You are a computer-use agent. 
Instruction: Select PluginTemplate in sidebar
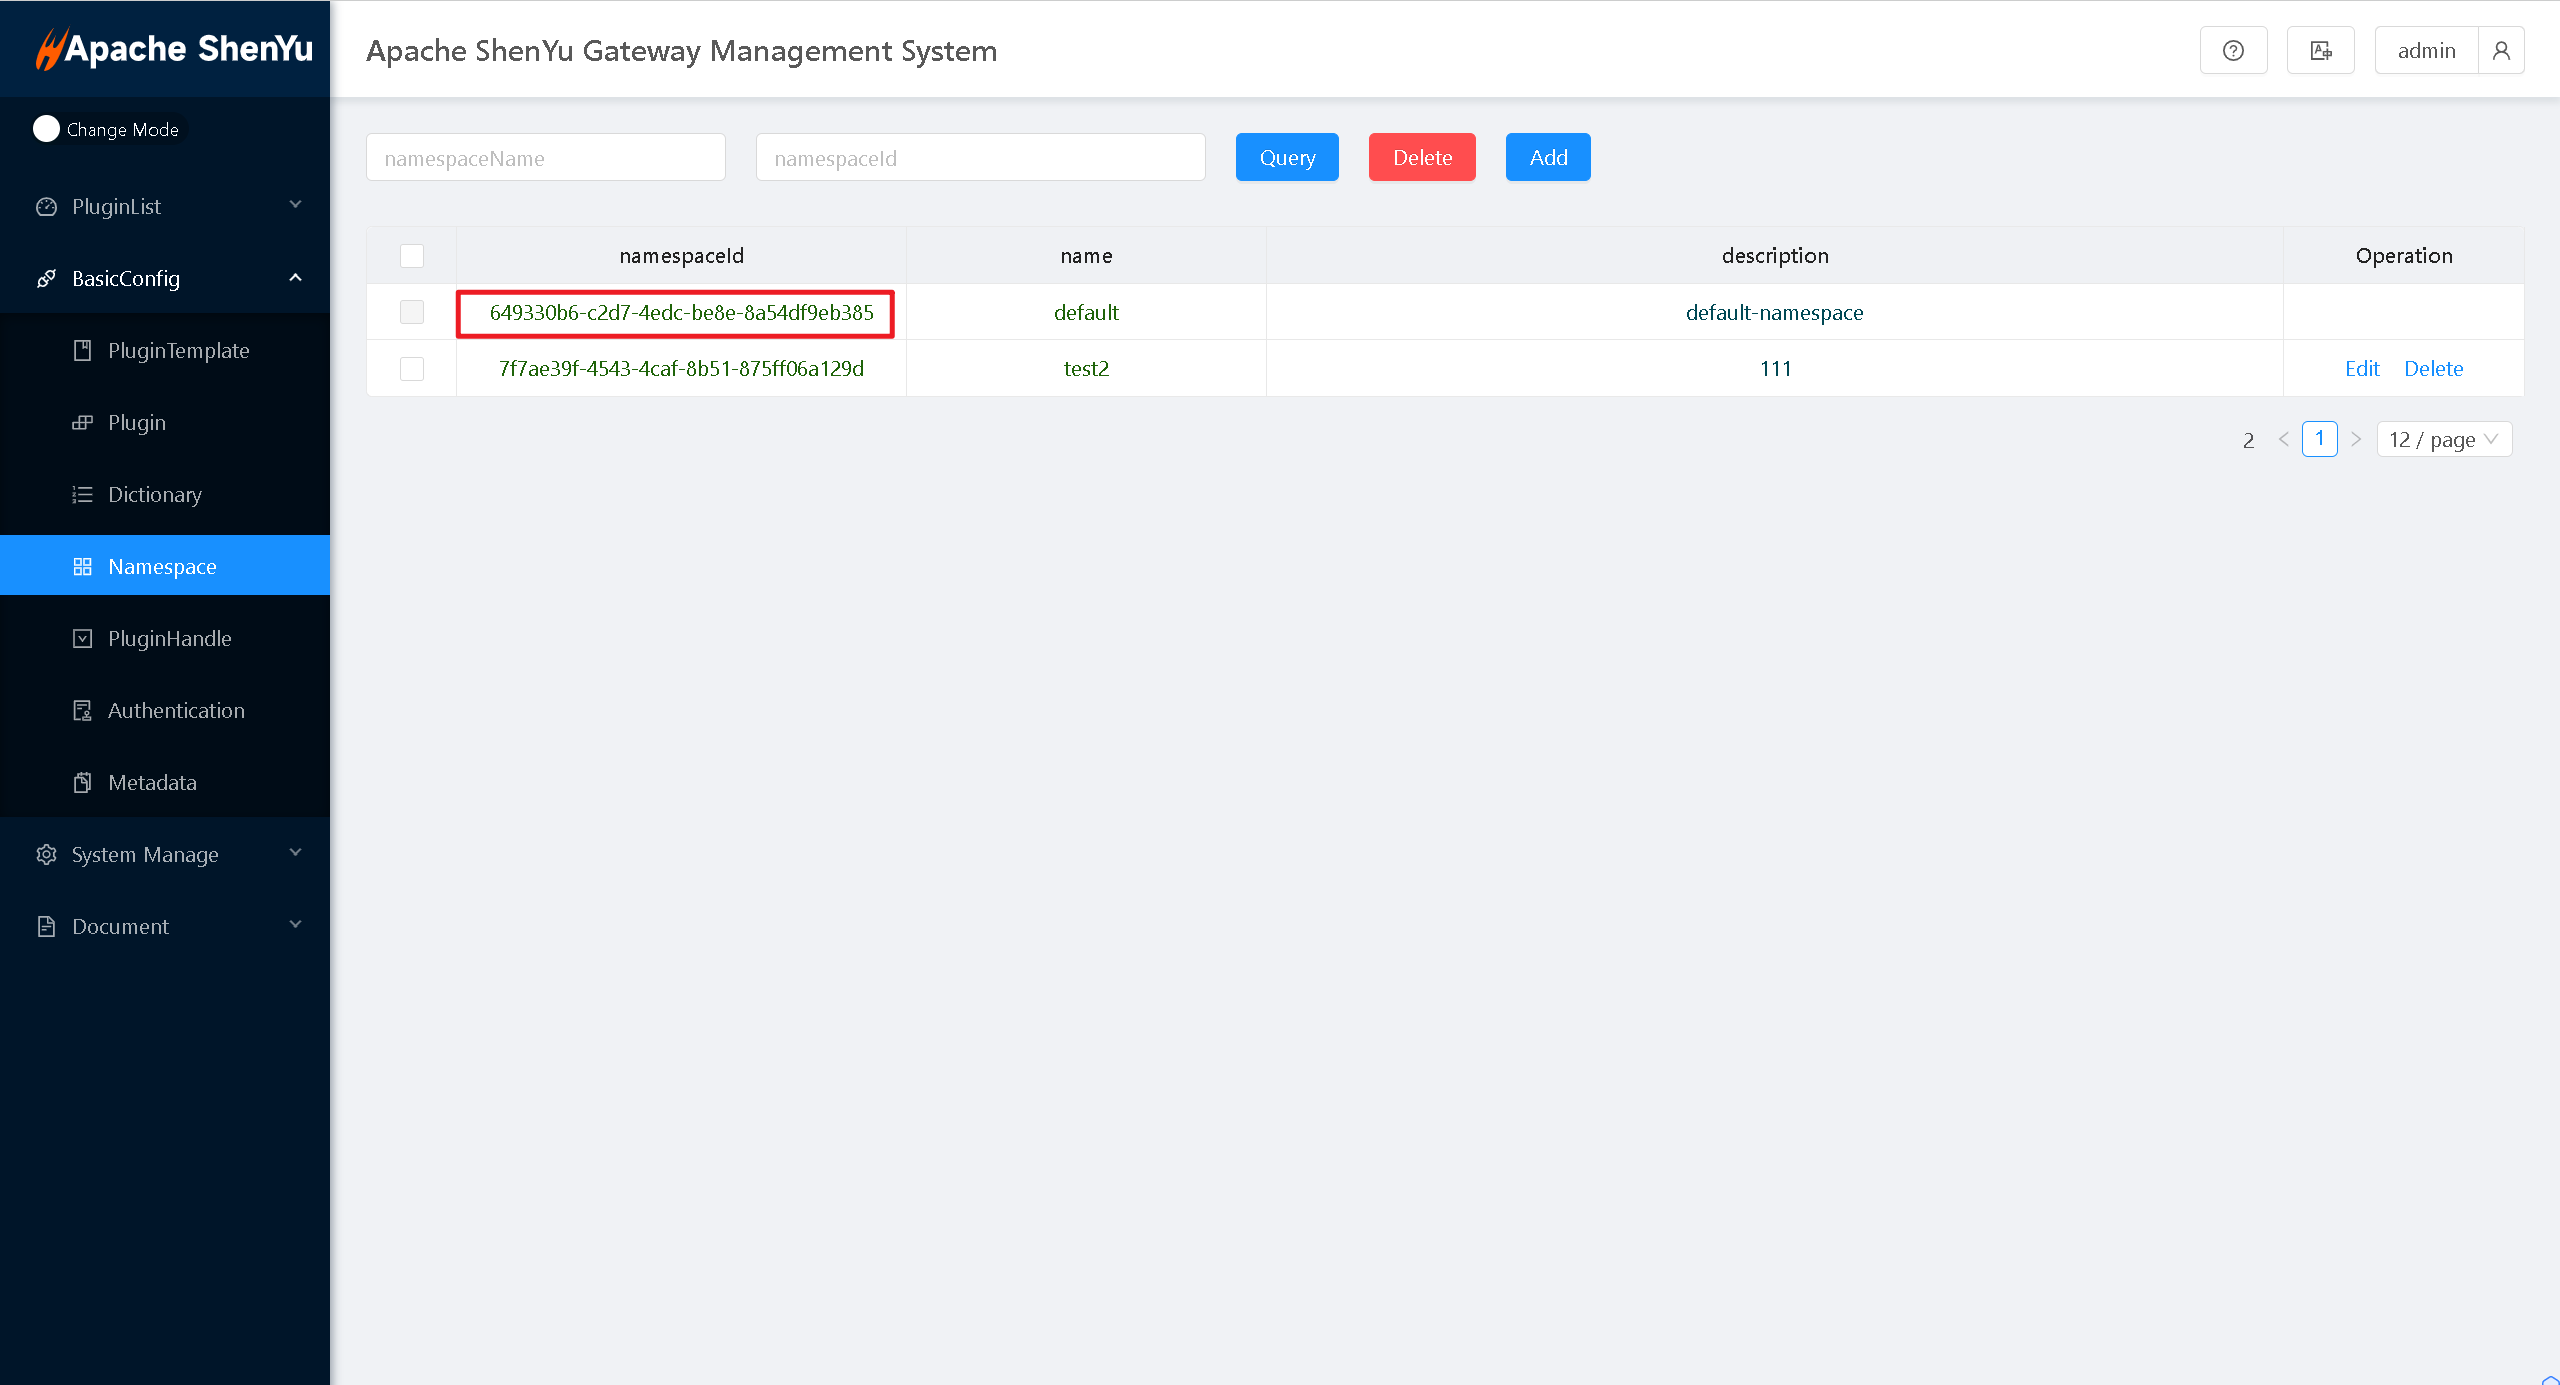pos(178,351)
